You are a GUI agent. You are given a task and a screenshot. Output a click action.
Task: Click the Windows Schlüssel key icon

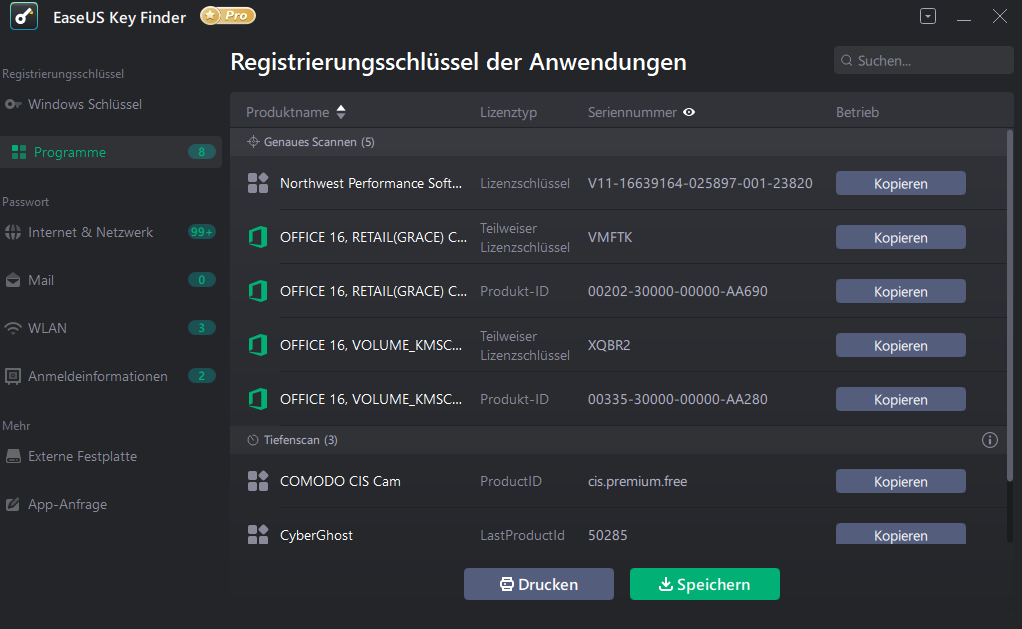tap(13, 104)
